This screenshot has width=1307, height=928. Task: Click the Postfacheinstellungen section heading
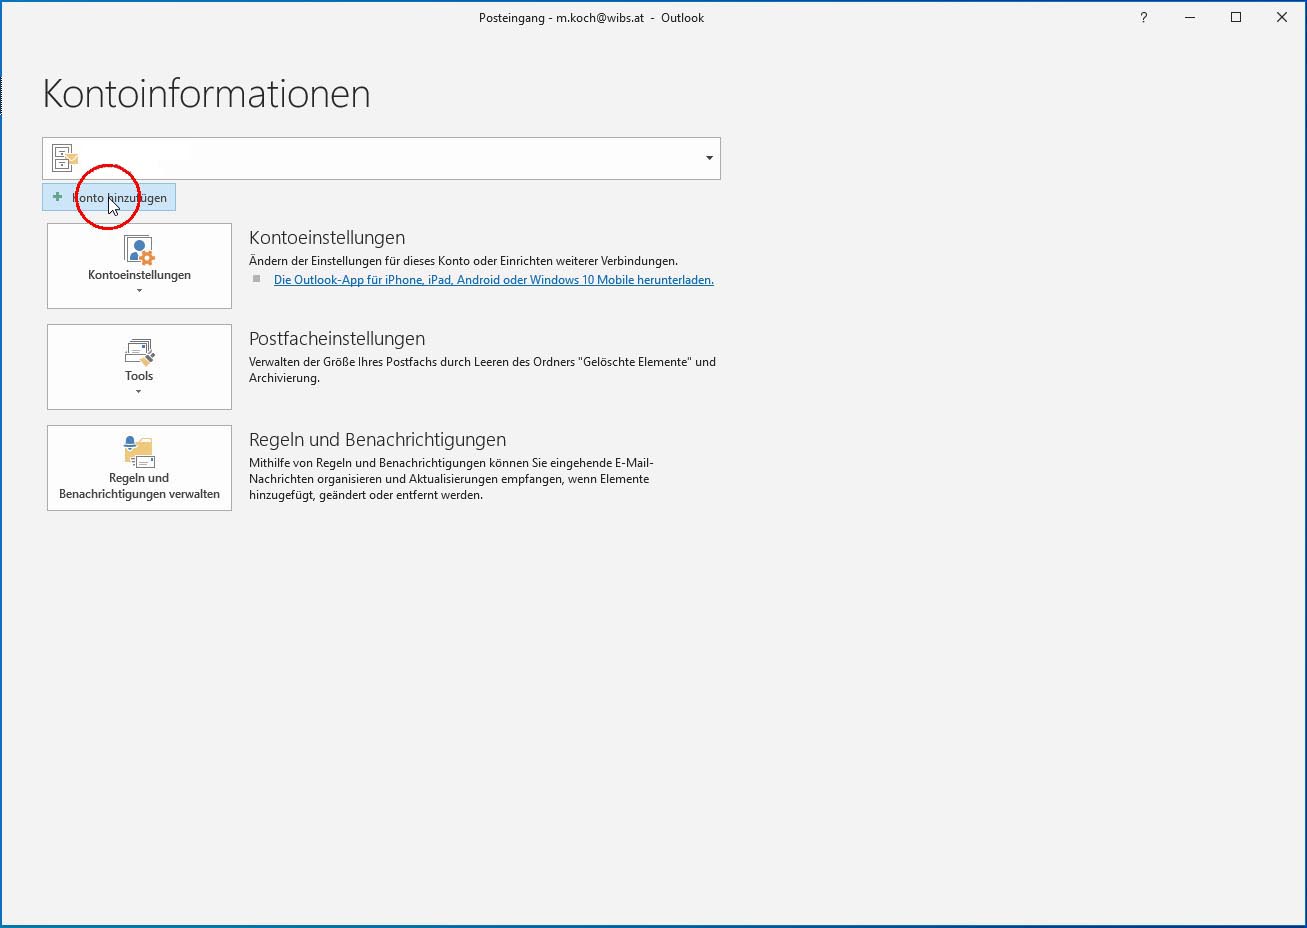click(337, 339)
